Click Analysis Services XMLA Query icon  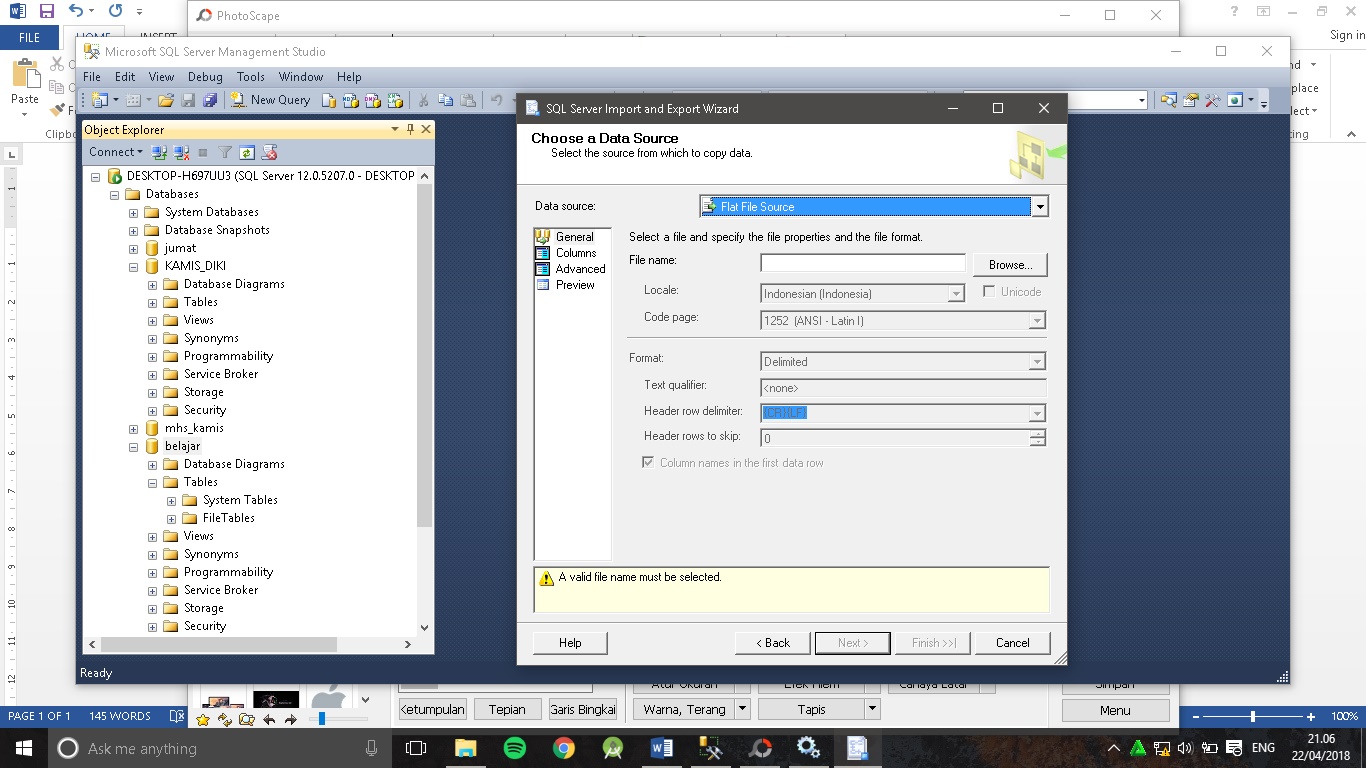pyautogui.click(x=395, y=100)
